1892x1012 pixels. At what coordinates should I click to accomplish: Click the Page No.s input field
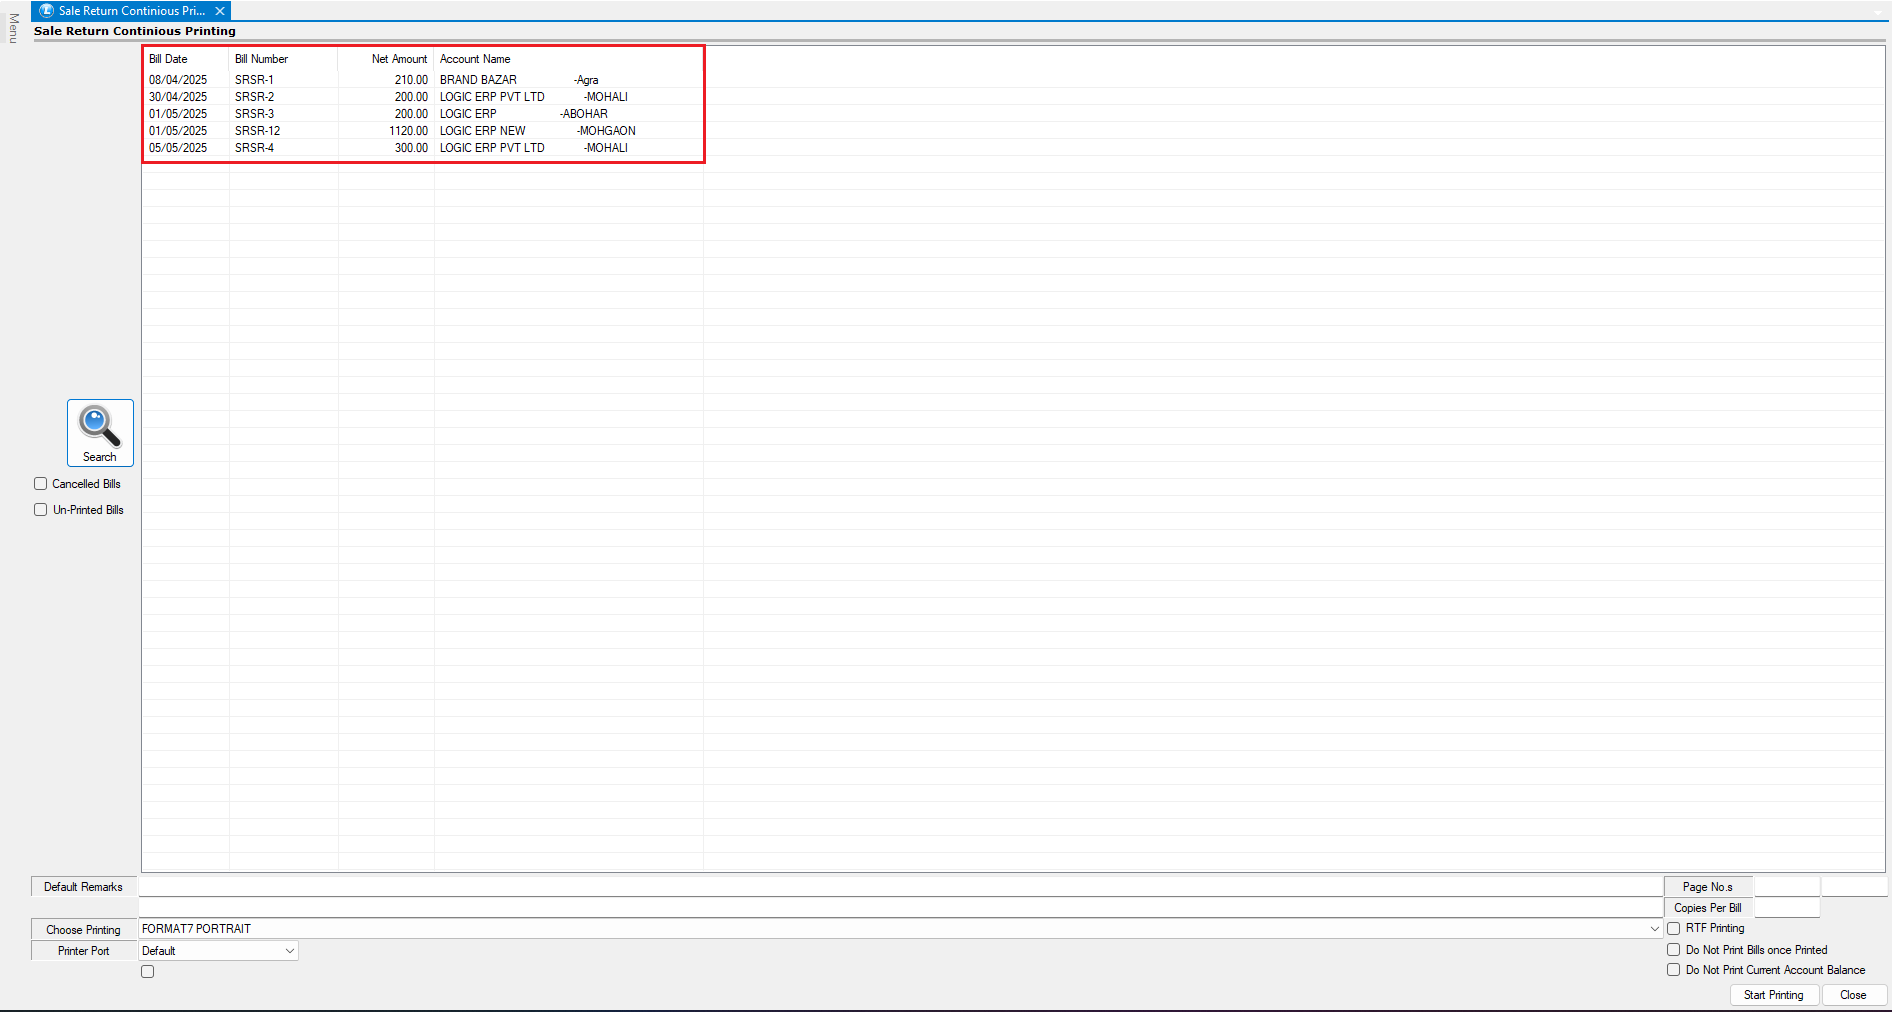pyautogui.click(x=1787, y=887)
